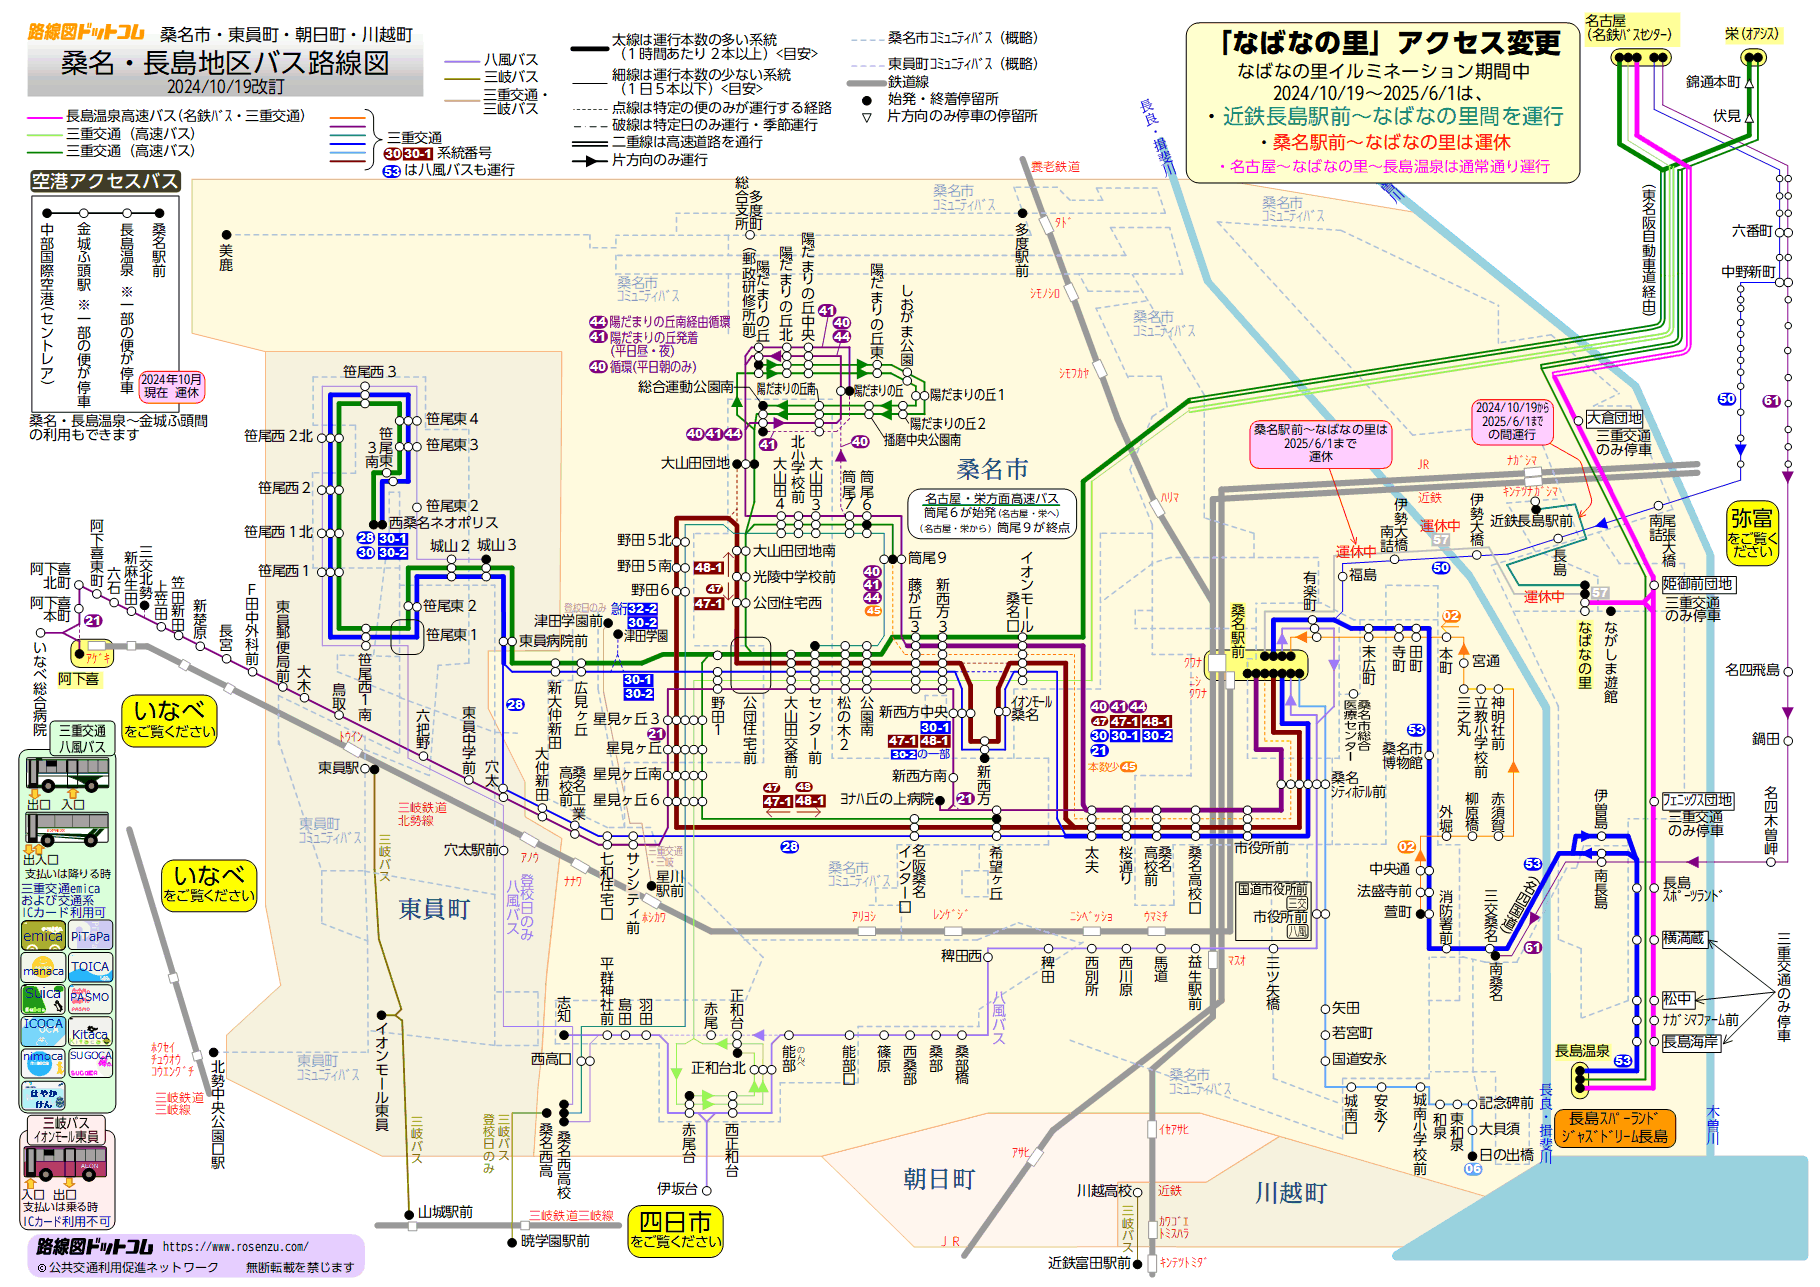Click the 横満蔵 stop label
The image size is (1820, 1287).
click(1683, 939)
